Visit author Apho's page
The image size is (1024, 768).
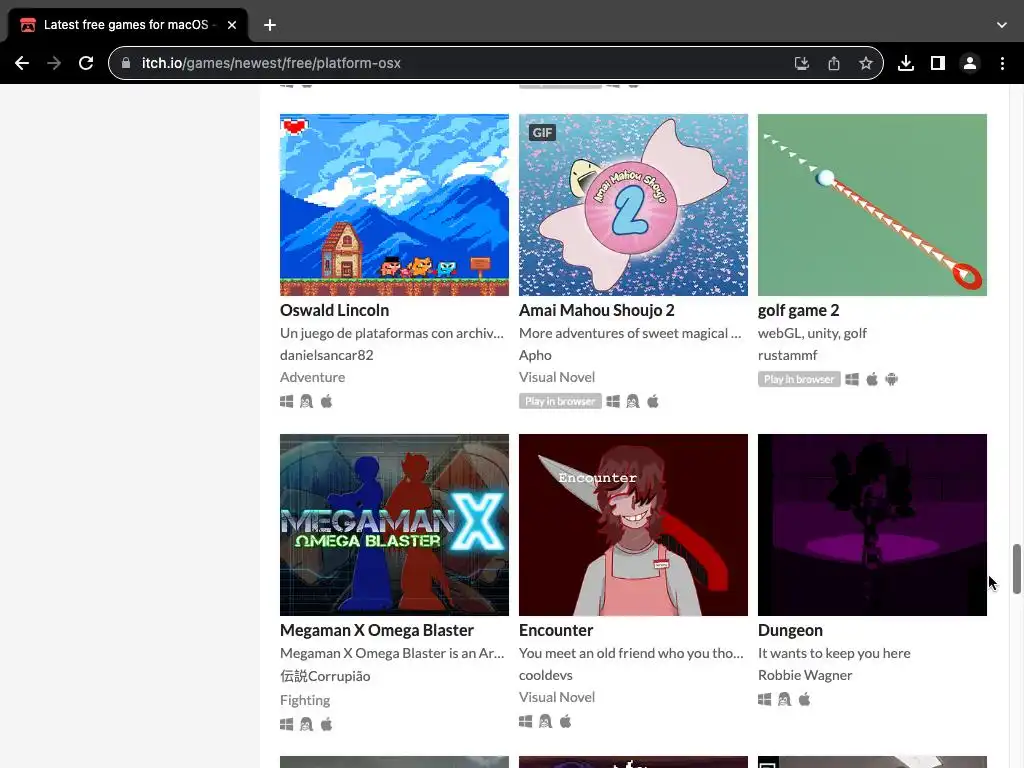point(535,355)
